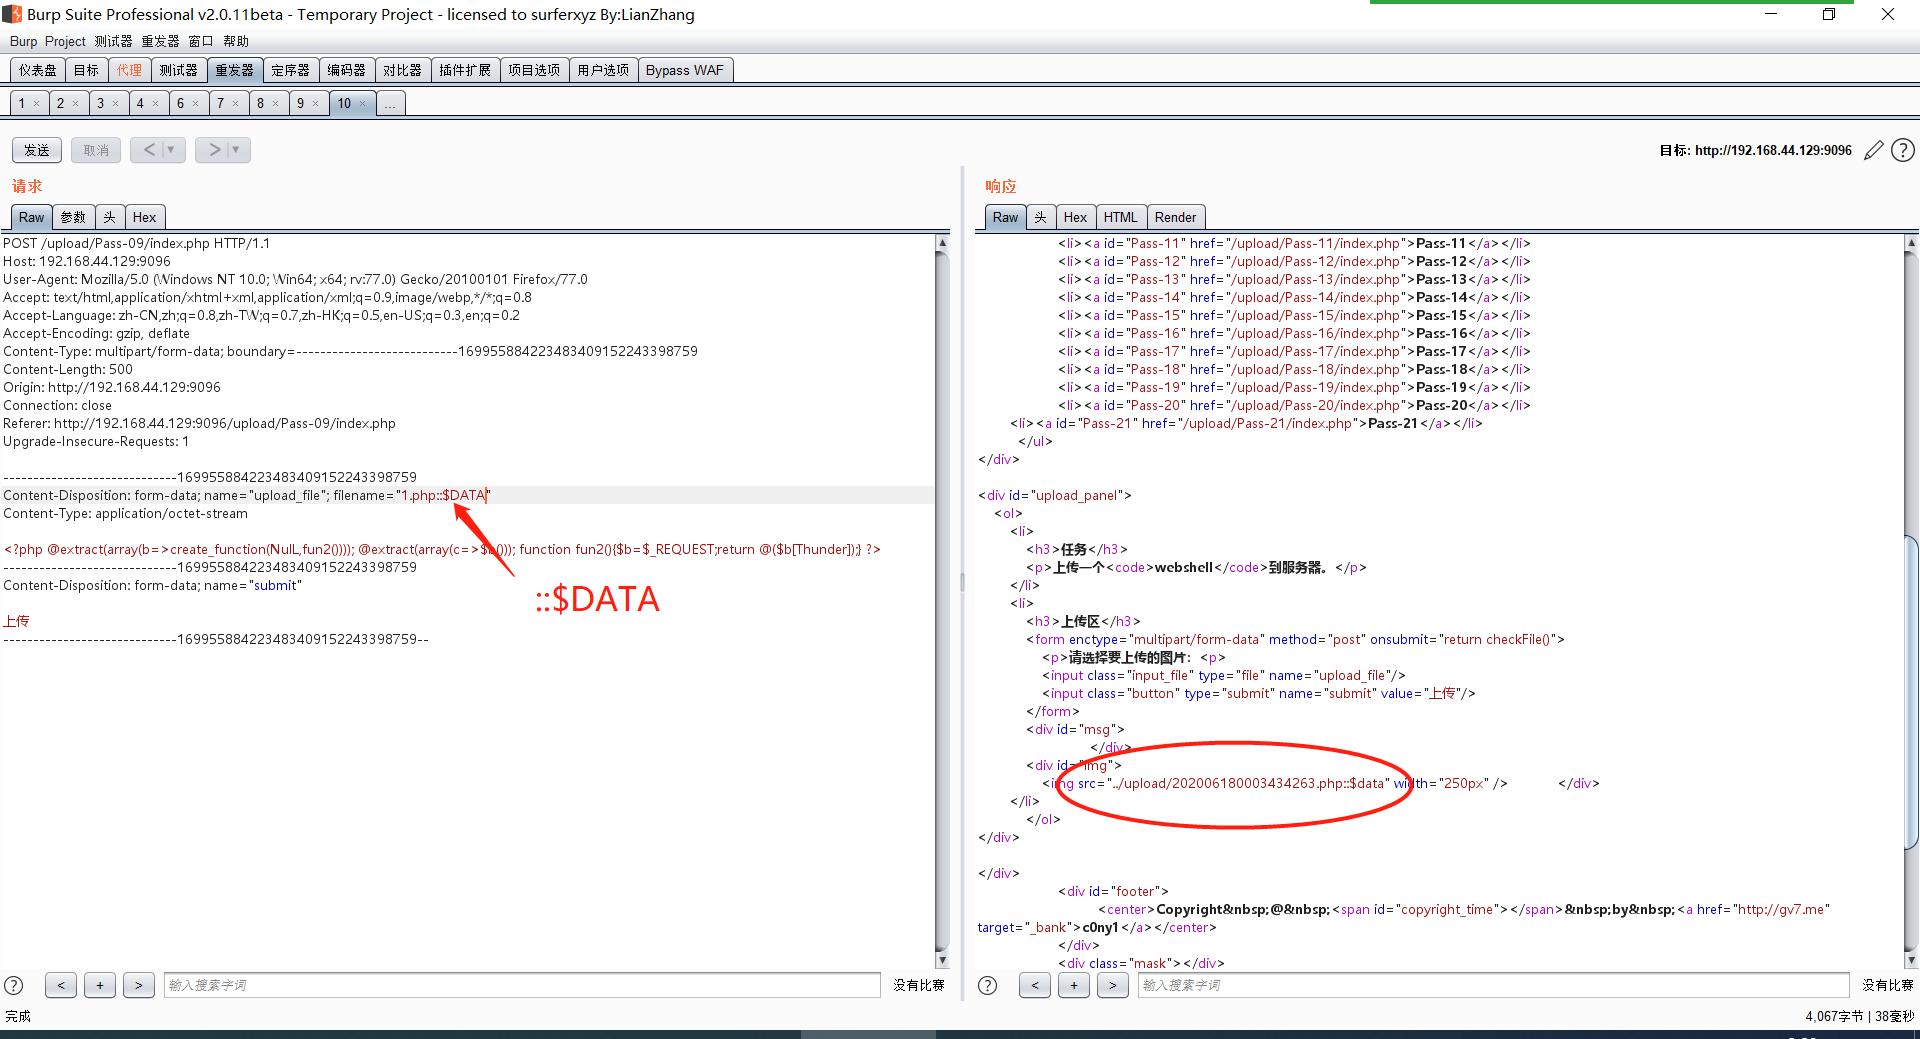Click the plus button in response search bar
The image size is (1920, 1039).
click(x=1074, y=985)
